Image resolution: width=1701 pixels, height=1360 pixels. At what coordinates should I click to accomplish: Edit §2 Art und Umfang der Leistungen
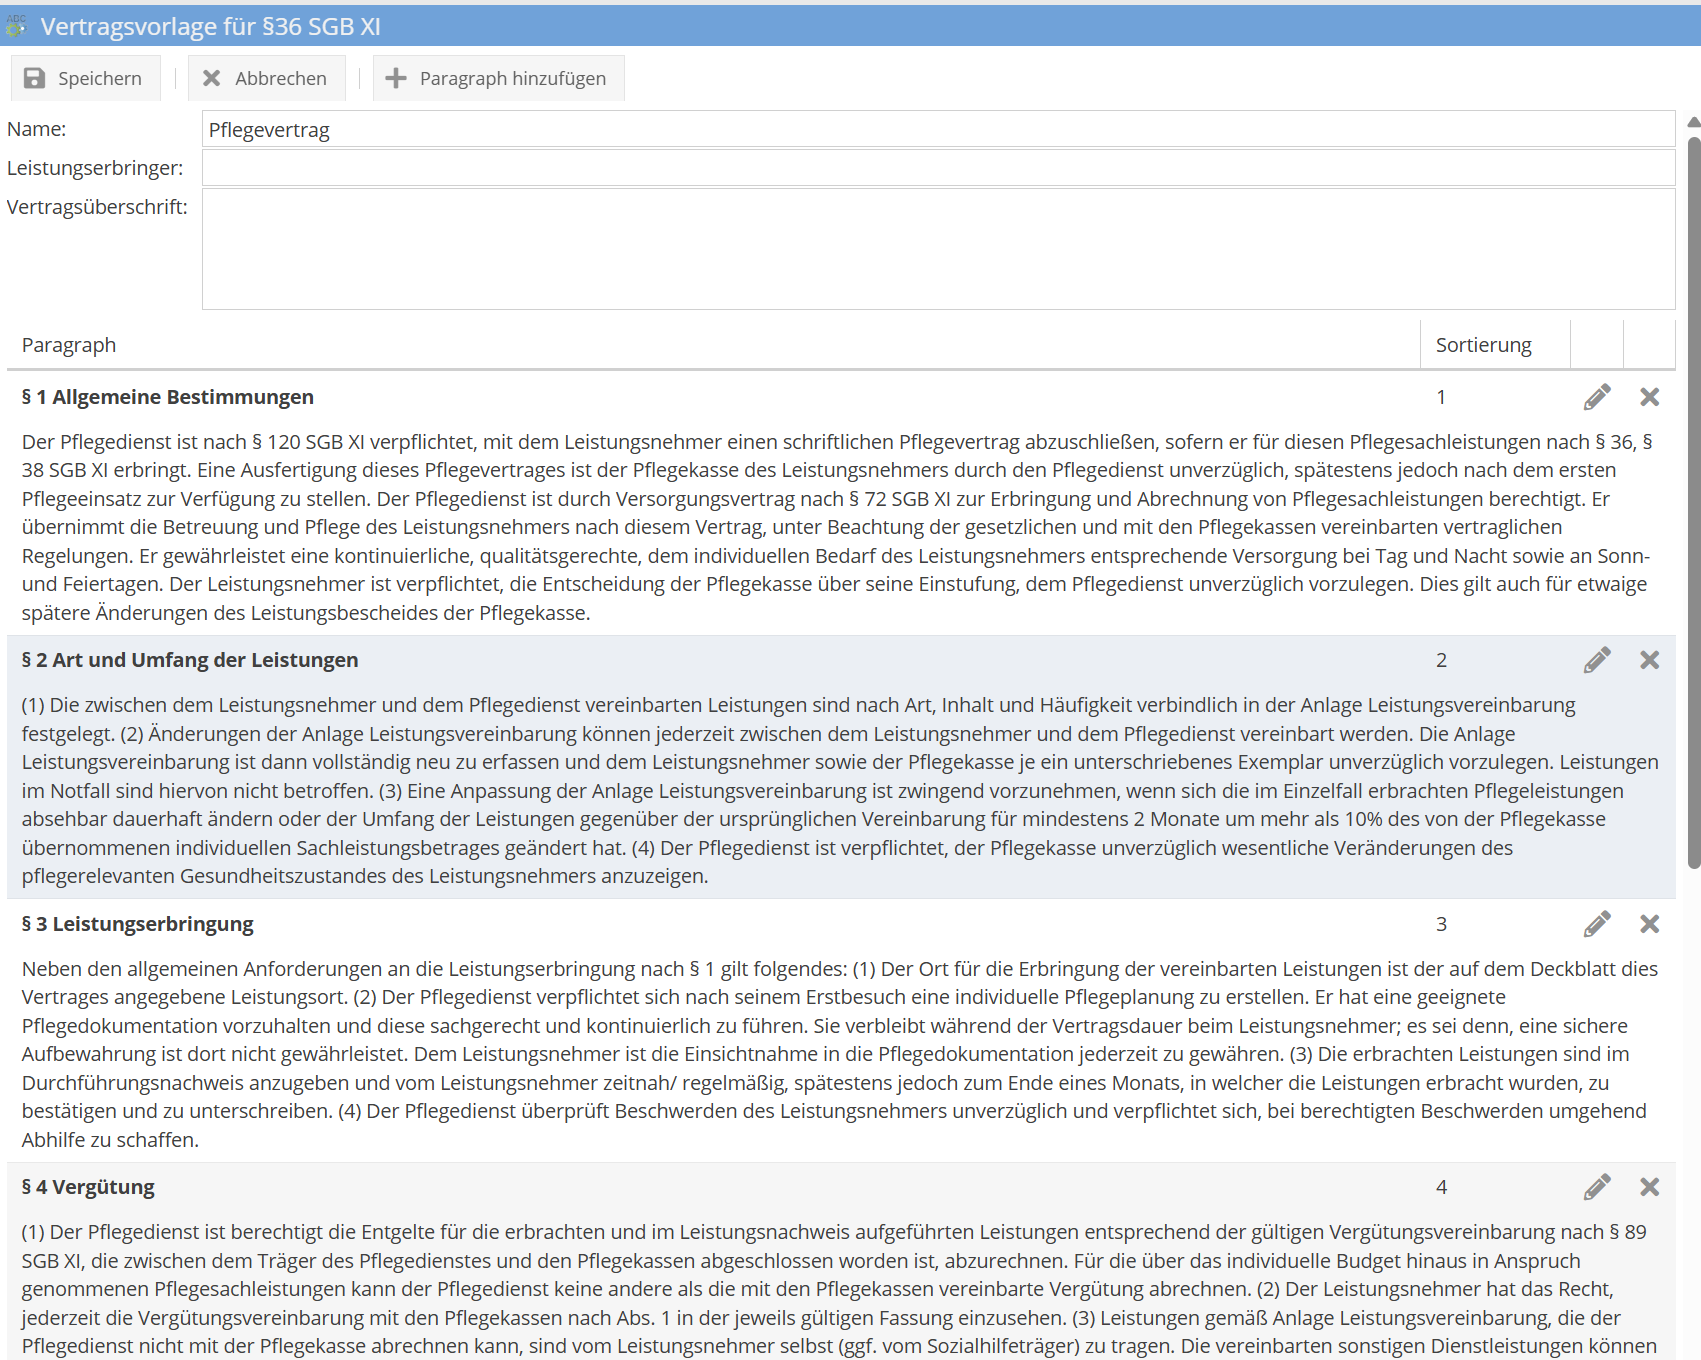[x=1597, y=660]
